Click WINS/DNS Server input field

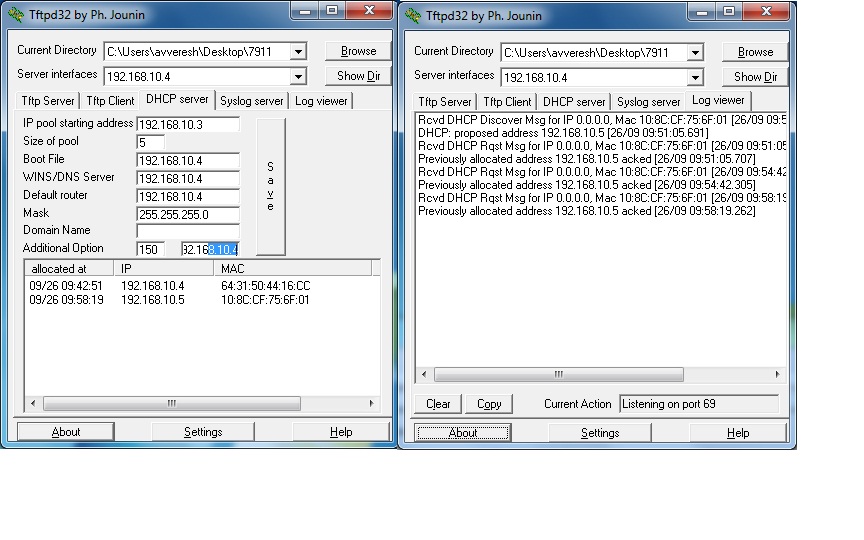coord(188,179)
